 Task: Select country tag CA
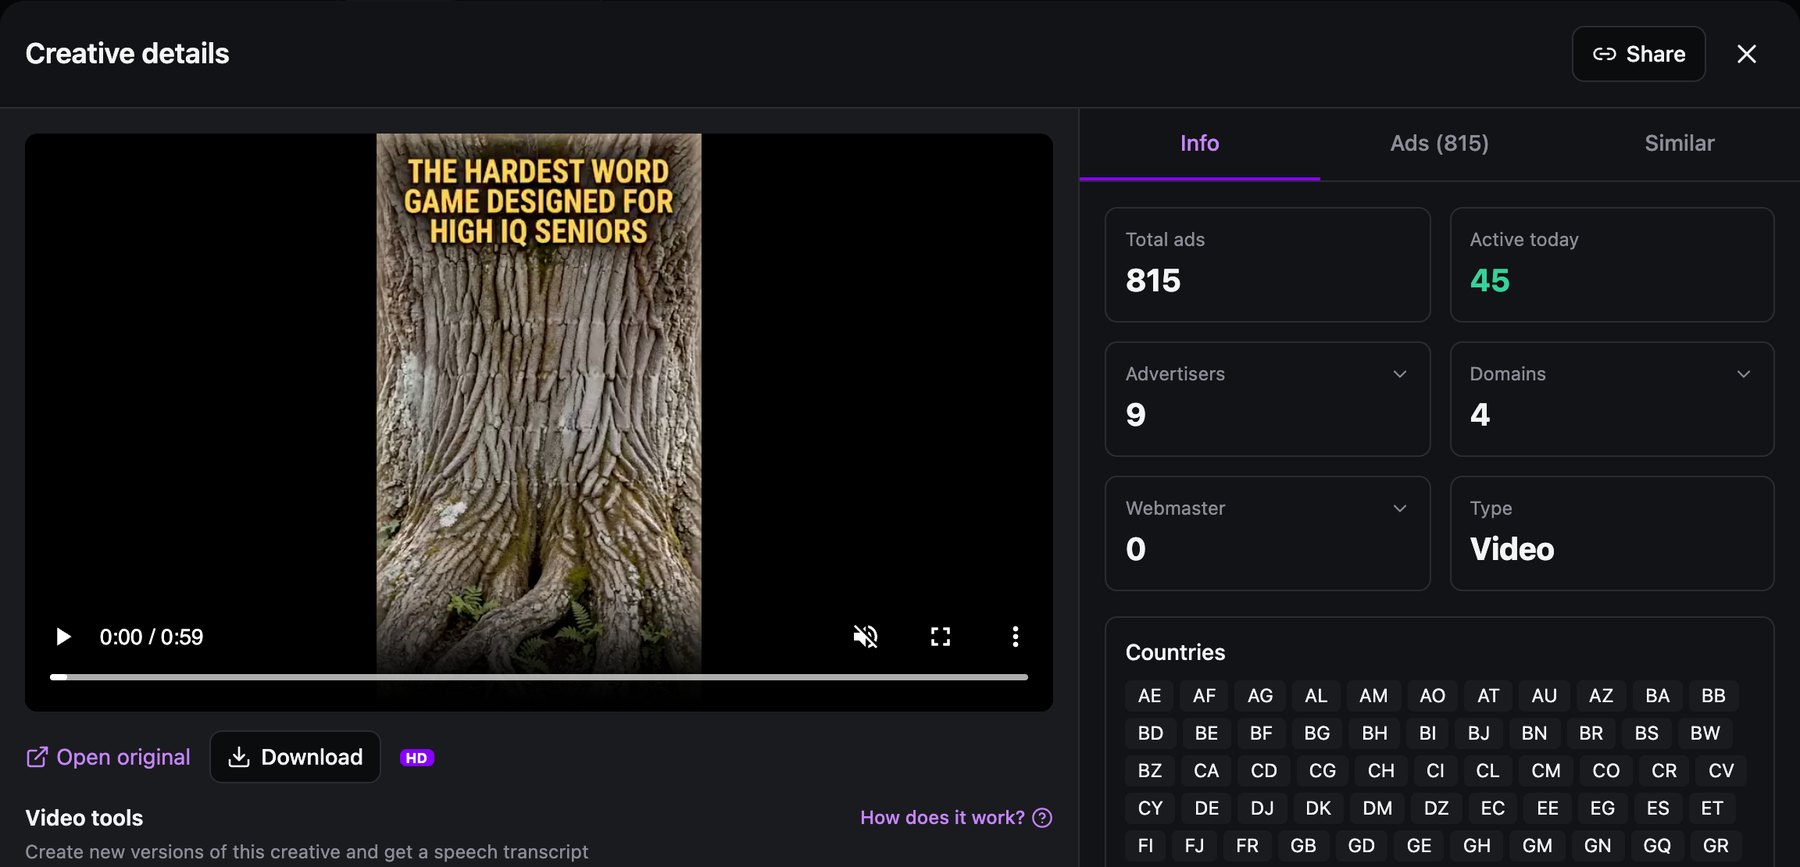pyautogui.click(x=1206, y=771)
